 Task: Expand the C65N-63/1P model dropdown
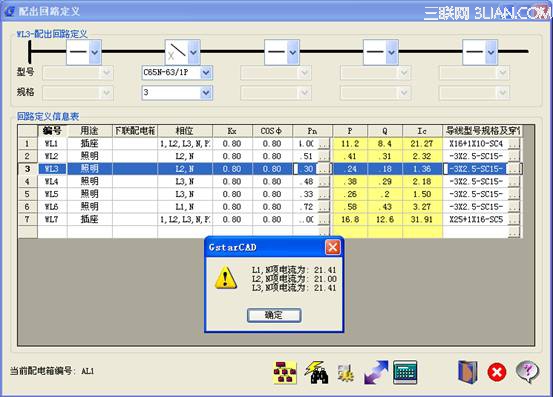pyautogui.click(x=206, y=73)
